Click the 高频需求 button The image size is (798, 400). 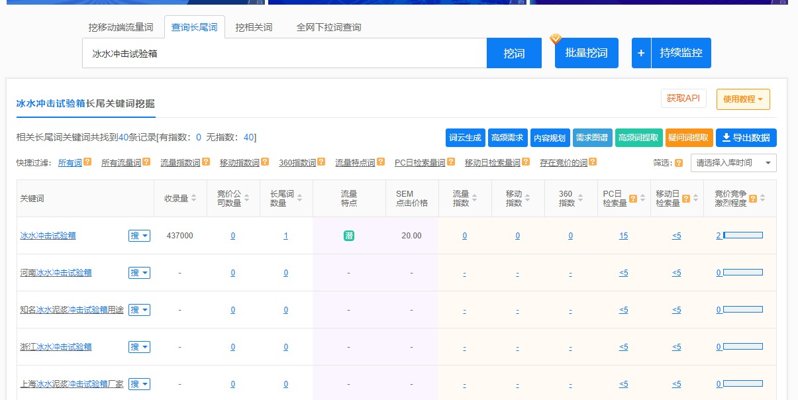click(507, 137)
